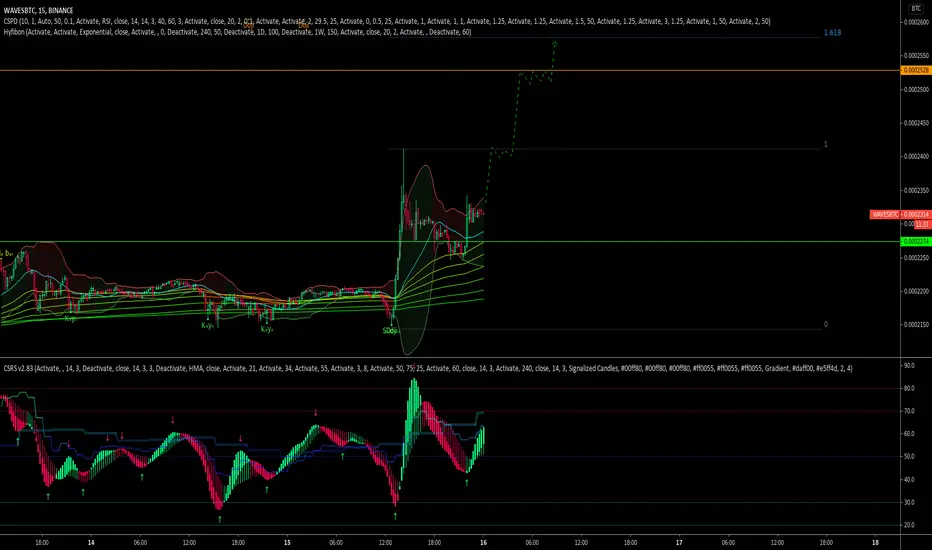Click the 17 date label on time axis
Viewport: 932px width, 550px height.
click(x=679, y=542)
